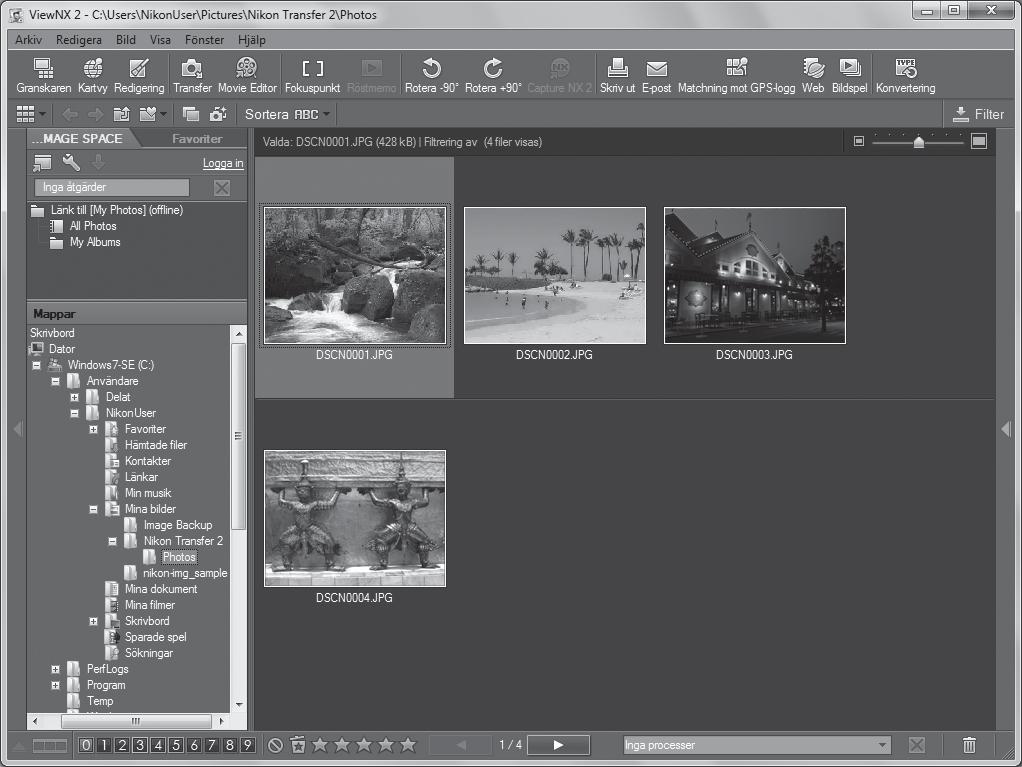1022x767 pixels.
Task: Apply label 3 to image
Action: 139,745
